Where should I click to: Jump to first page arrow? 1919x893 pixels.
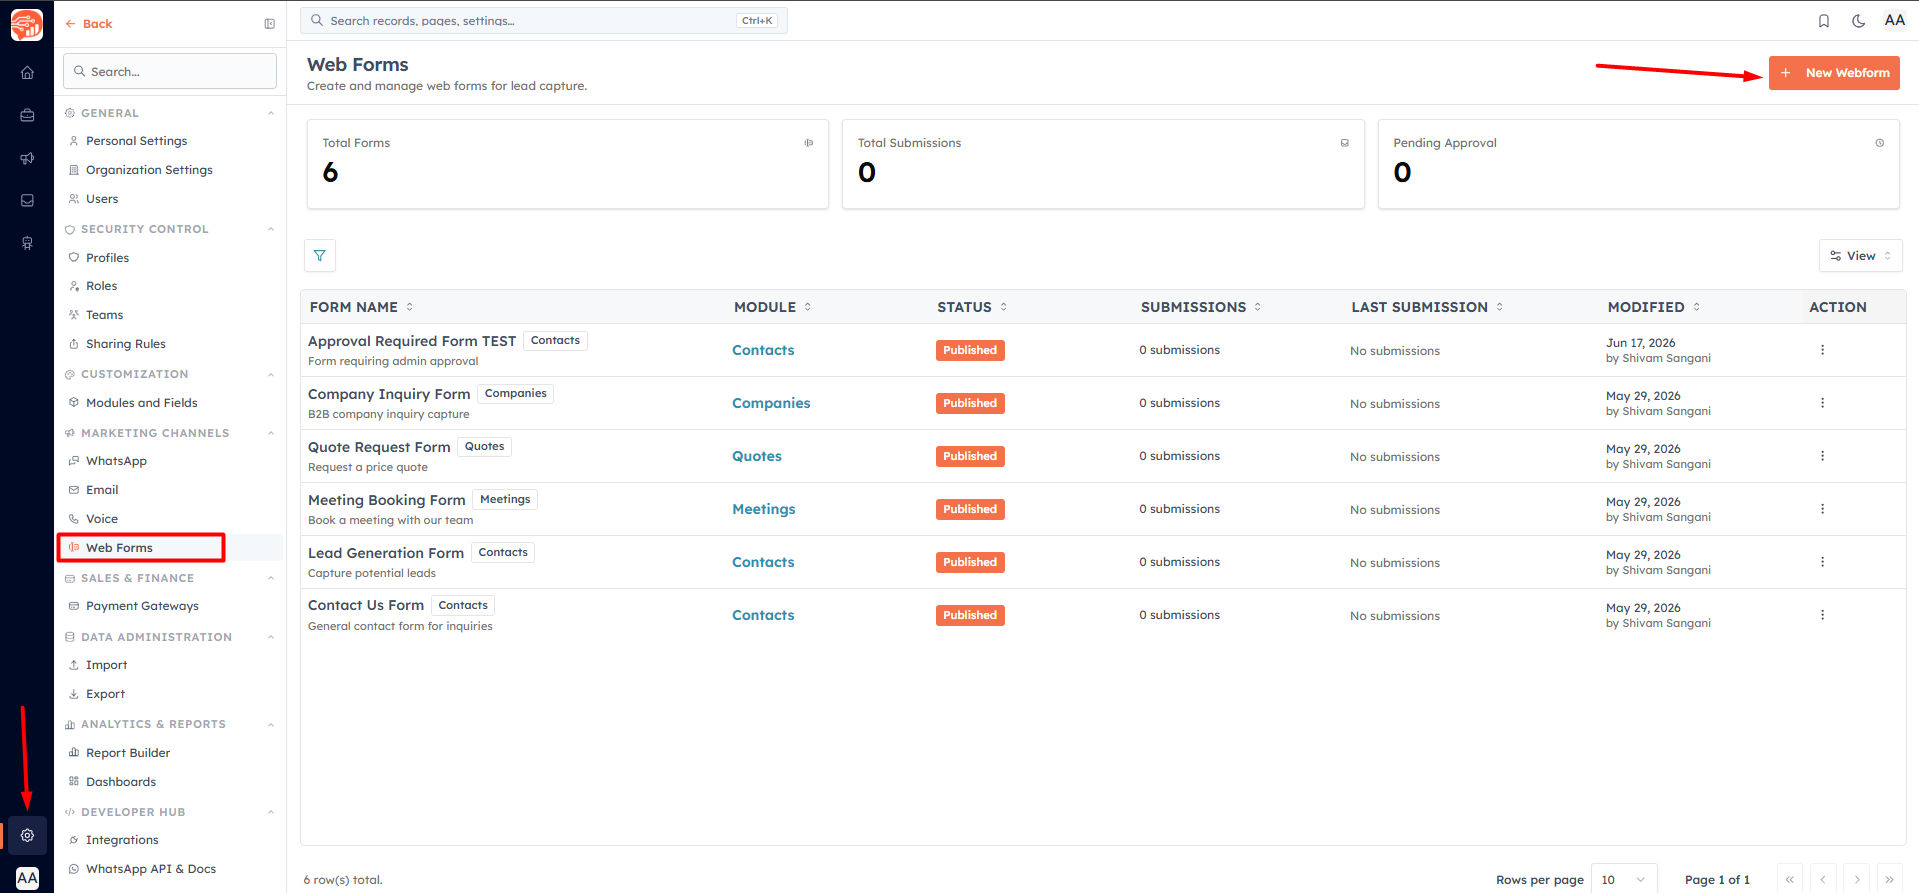[x=1789, y=879]
